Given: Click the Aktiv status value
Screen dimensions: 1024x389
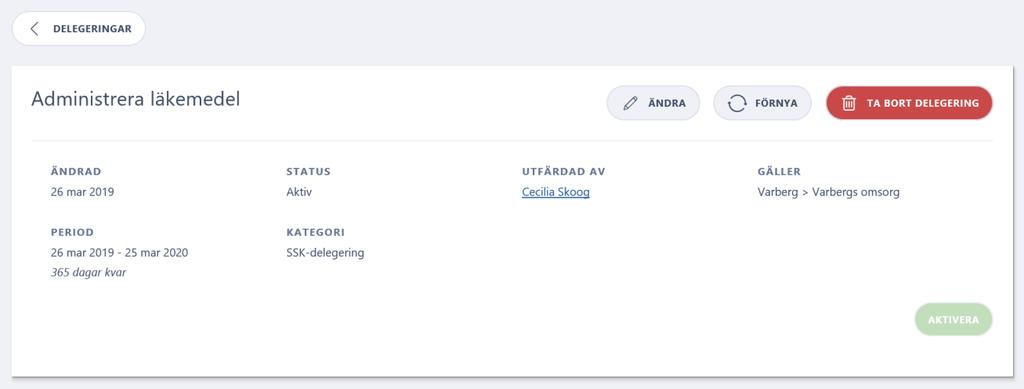Looking at the screenshot, I should [x=299, y=193].
